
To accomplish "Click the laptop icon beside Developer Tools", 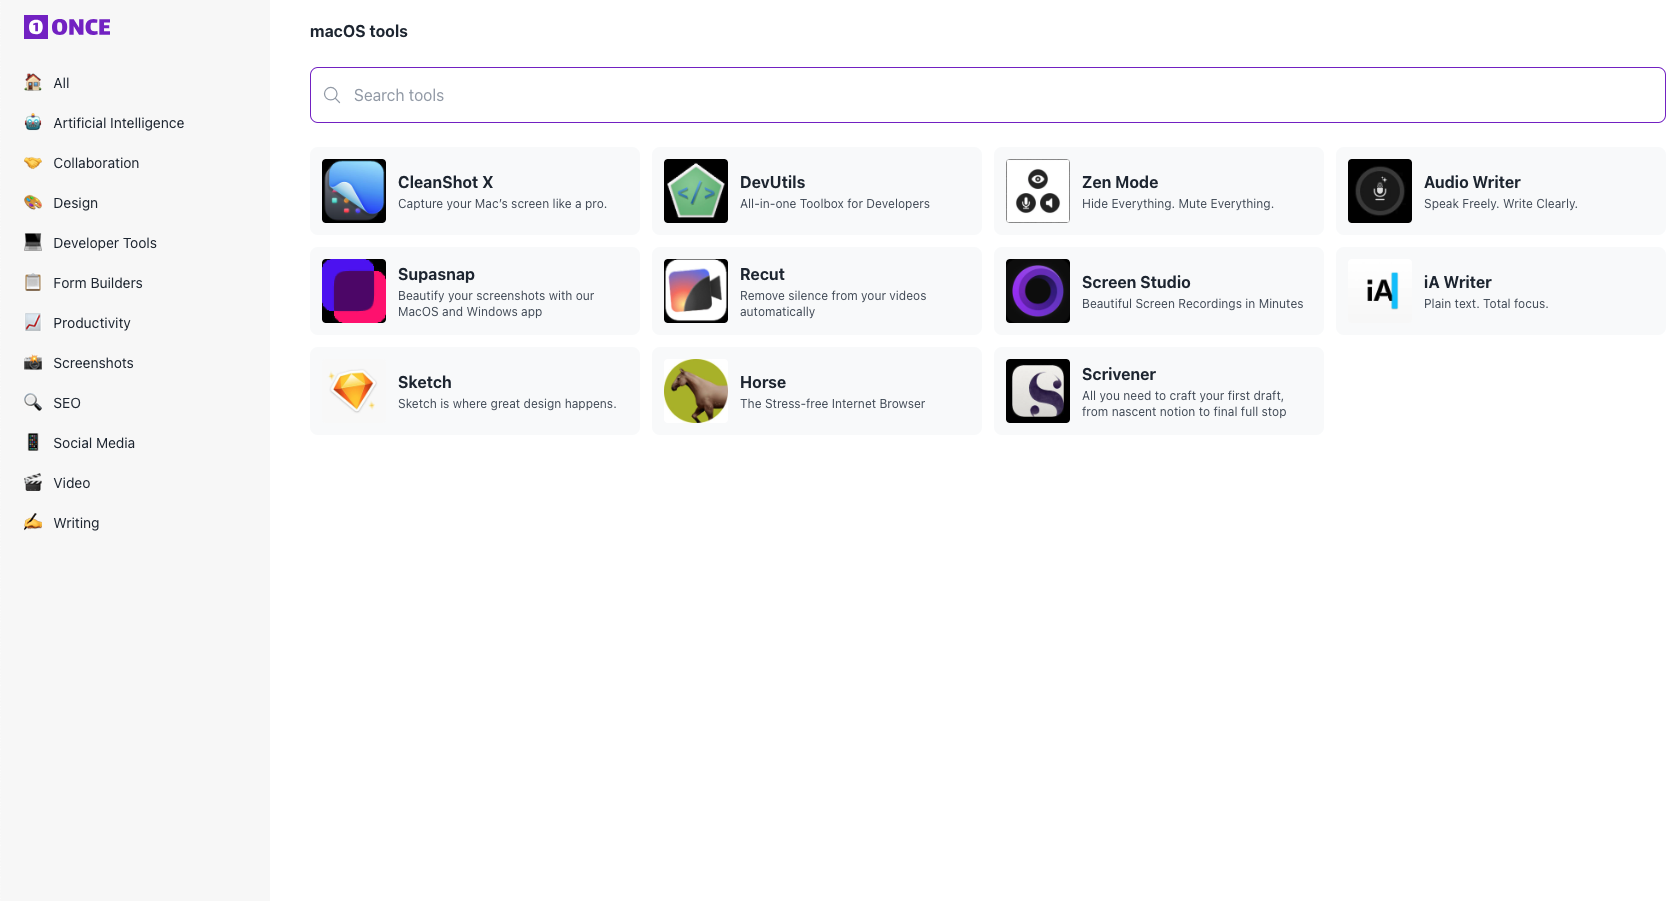I will 33,242.
